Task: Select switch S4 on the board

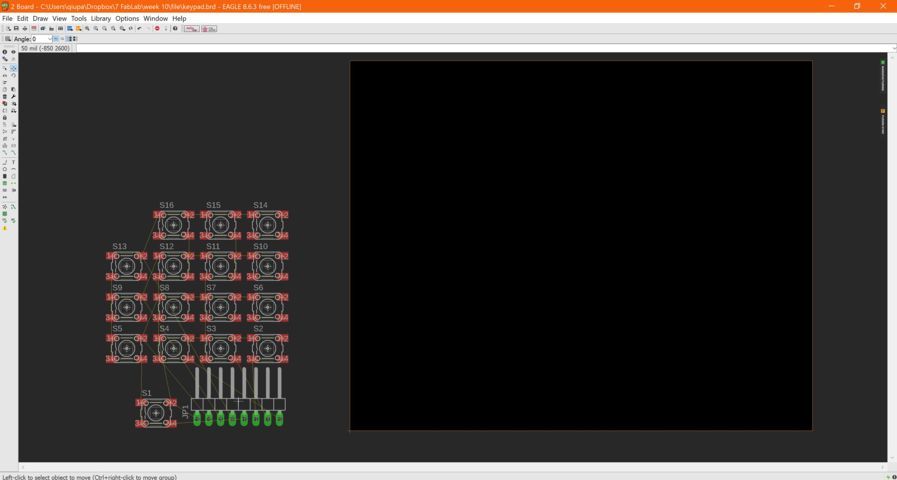Action: (x=173, y=348)
